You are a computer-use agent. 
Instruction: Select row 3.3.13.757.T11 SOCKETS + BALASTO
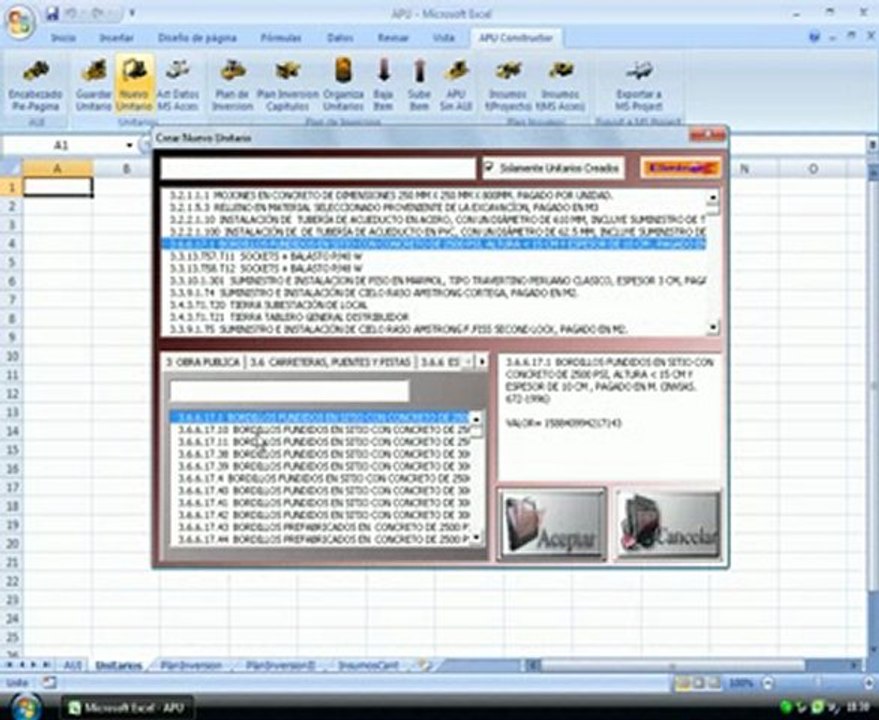[x=433, y=256]
